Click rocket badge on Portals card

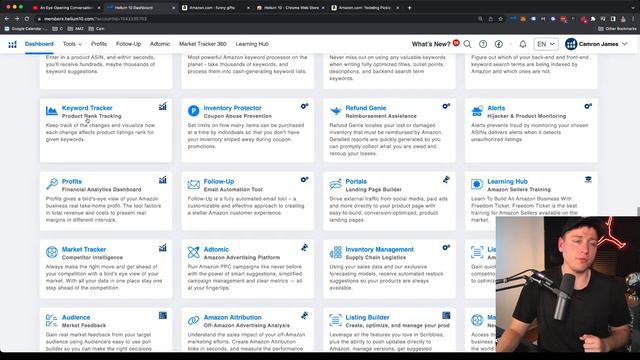(446, 180)
